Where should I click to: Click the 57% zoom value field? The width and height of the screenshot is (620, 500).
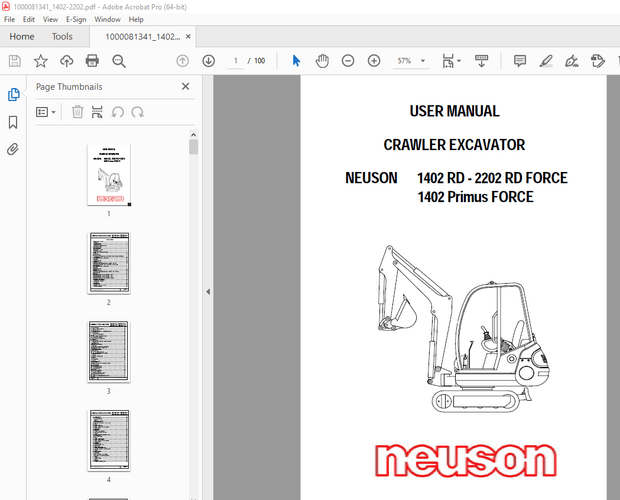click(x=404, y=61)
